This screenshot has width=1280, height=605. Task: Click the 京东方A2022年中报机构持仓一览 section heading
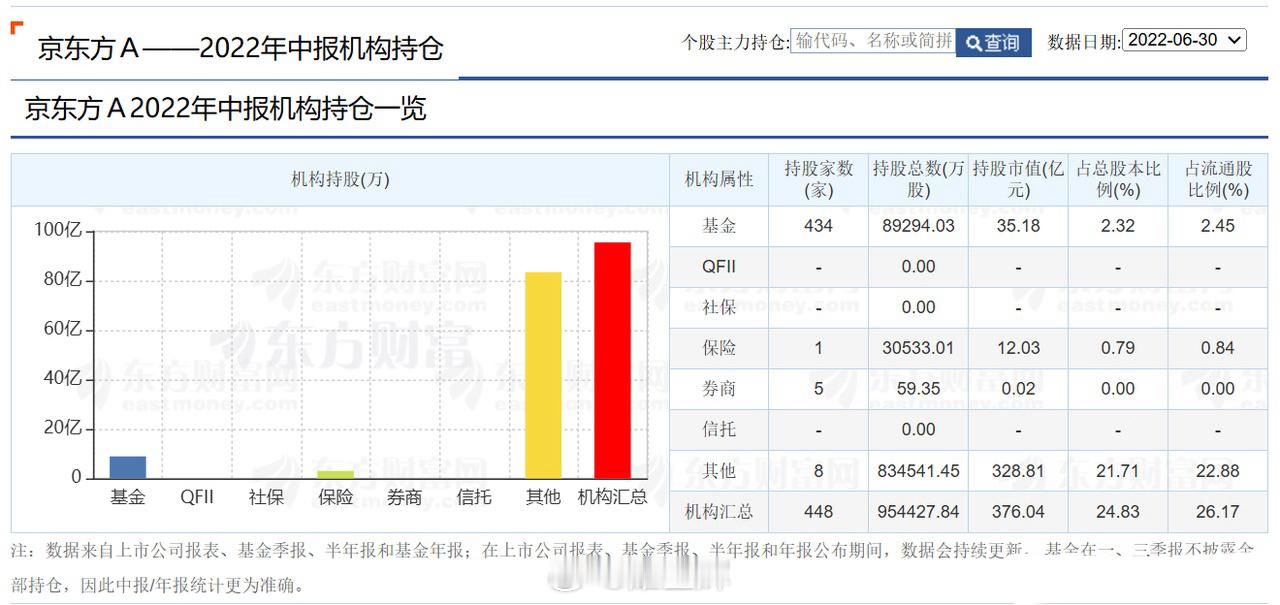coord(225,108)
